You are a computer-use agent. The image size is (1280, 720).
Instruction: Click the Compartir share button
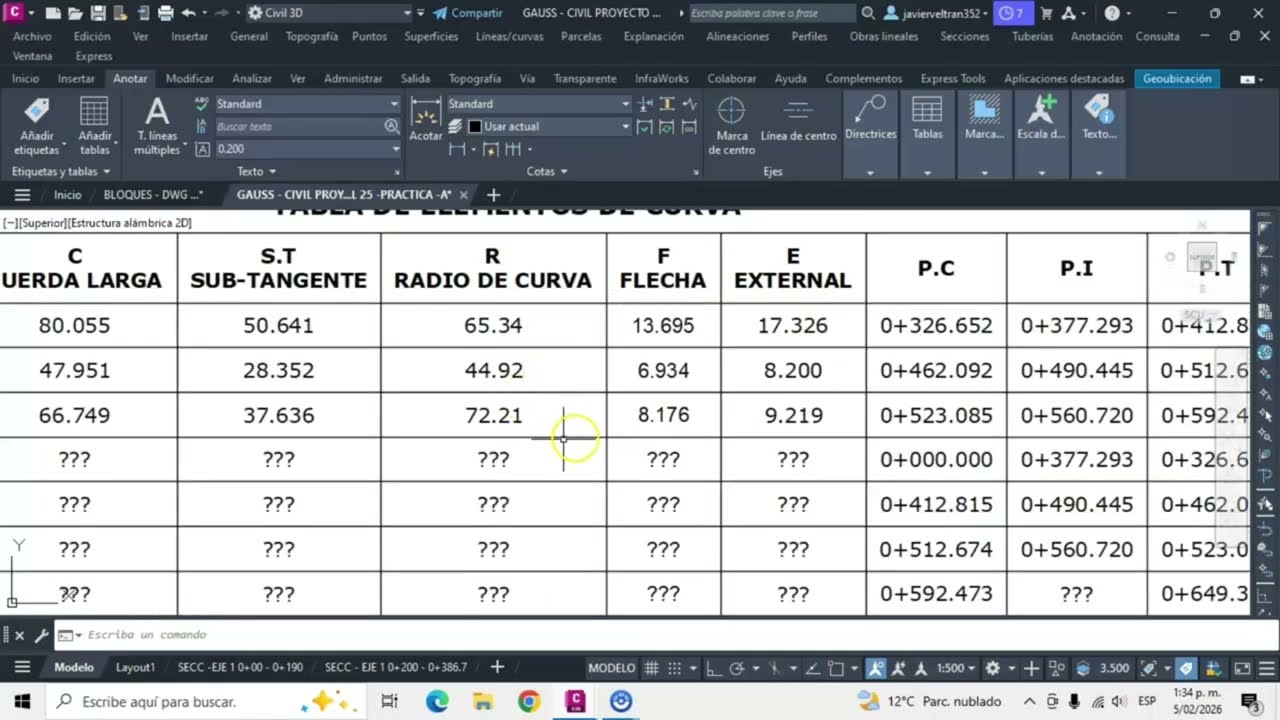click(468, 13)
